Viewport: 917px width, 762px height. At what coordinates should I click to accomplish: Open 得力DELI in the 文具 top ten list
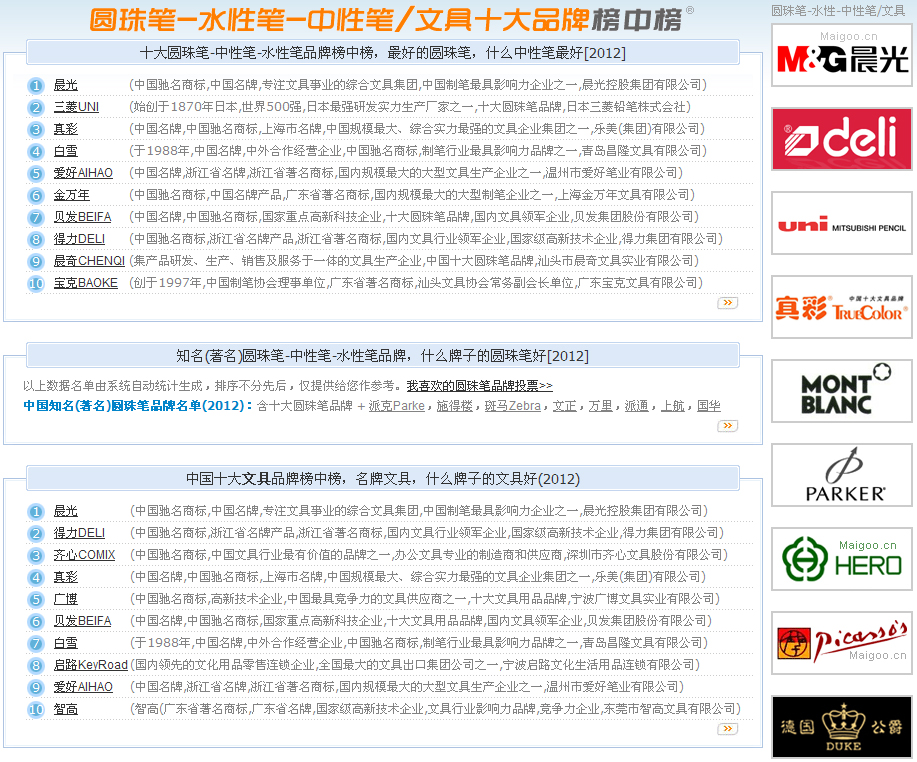coord(80,533)
